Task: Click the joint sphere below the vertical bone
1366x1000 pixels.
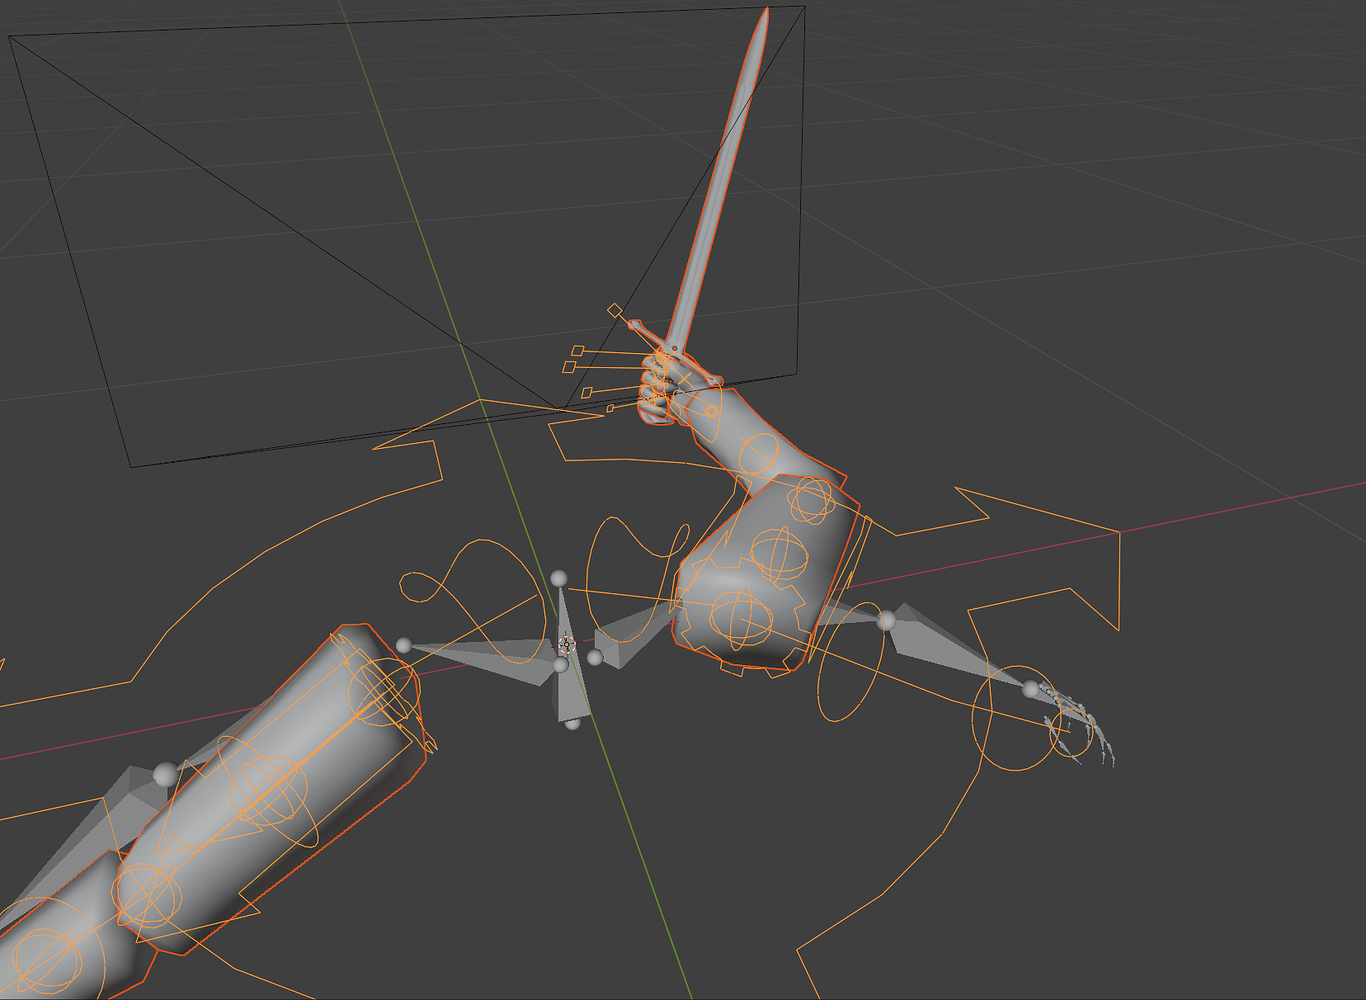Action: [x=572, y=722]
